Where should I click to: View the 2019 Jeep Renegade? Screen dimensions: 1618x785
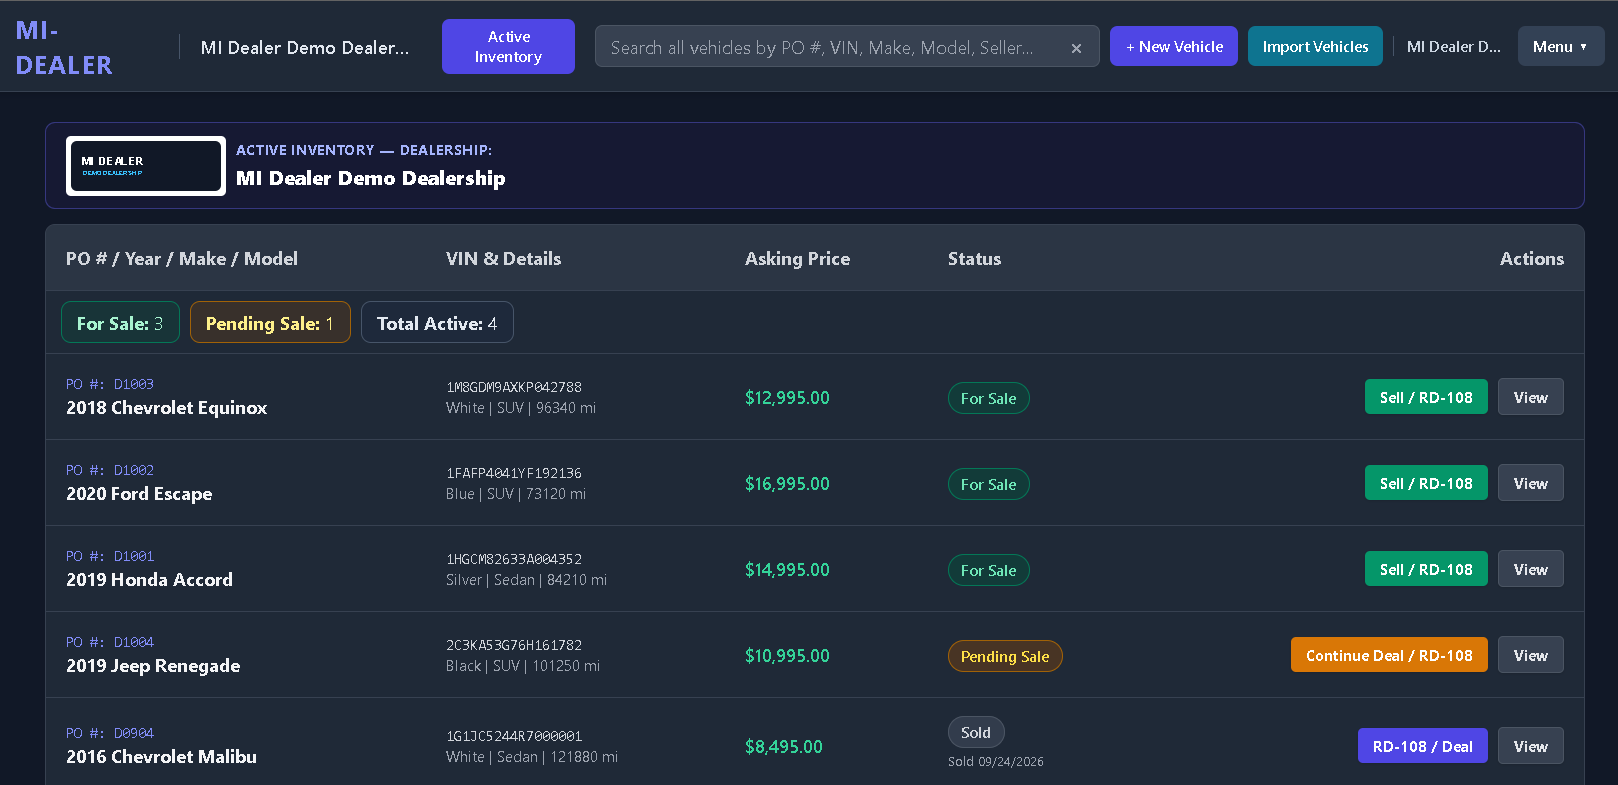click(x=1530, y=655)
